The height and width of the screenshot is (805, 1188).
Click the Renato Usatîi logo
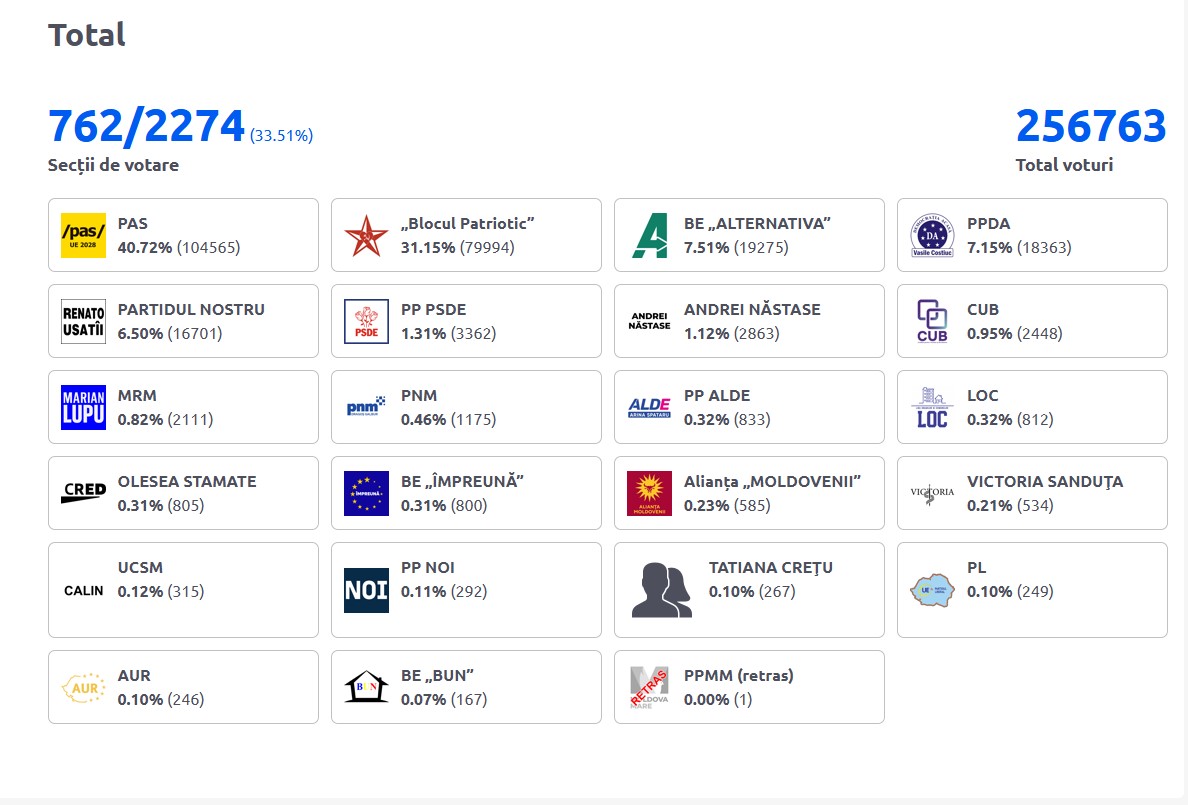click(x=83, y=321)
